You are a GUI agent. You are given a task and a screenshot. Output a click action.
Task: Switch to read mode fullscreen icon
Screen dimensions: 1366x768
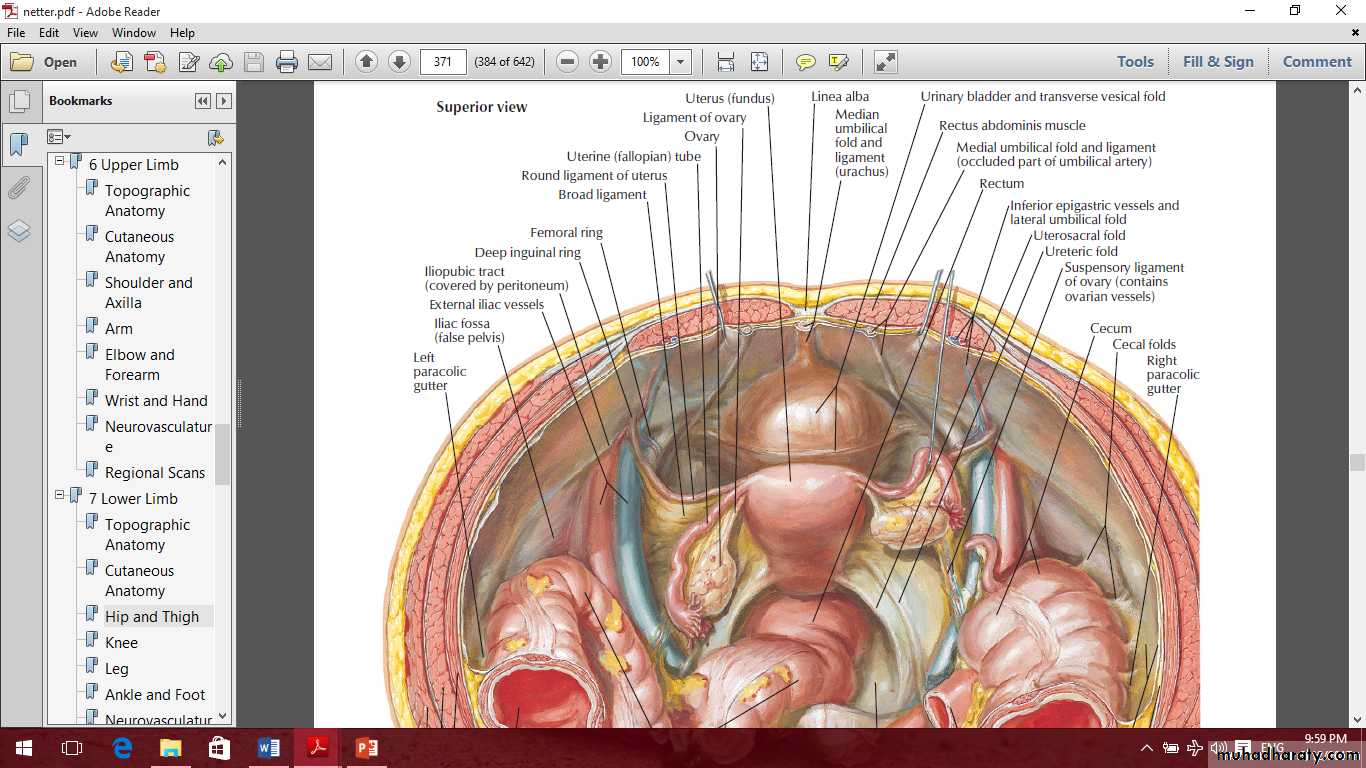(x=885, y=62)
